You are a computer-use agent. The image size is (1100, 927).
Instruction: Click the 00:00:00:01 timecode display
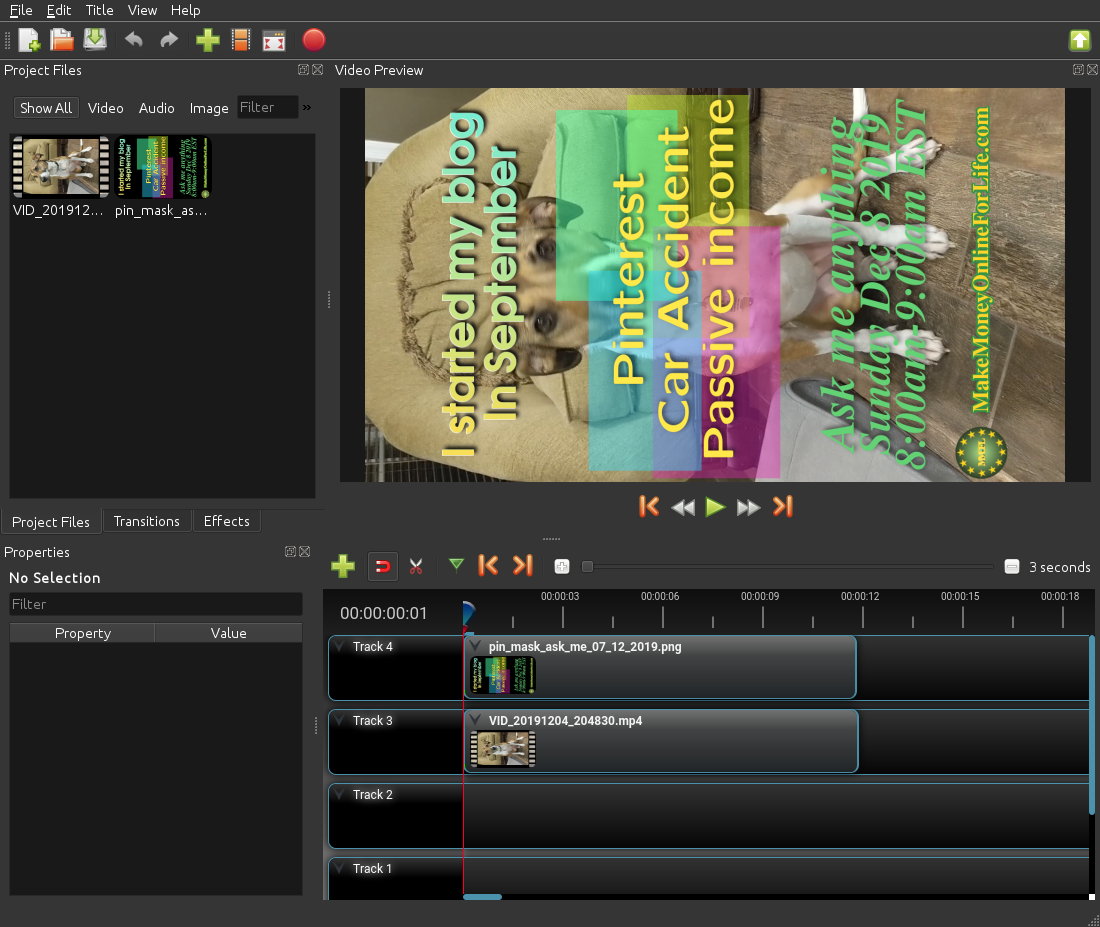(384, 613)
